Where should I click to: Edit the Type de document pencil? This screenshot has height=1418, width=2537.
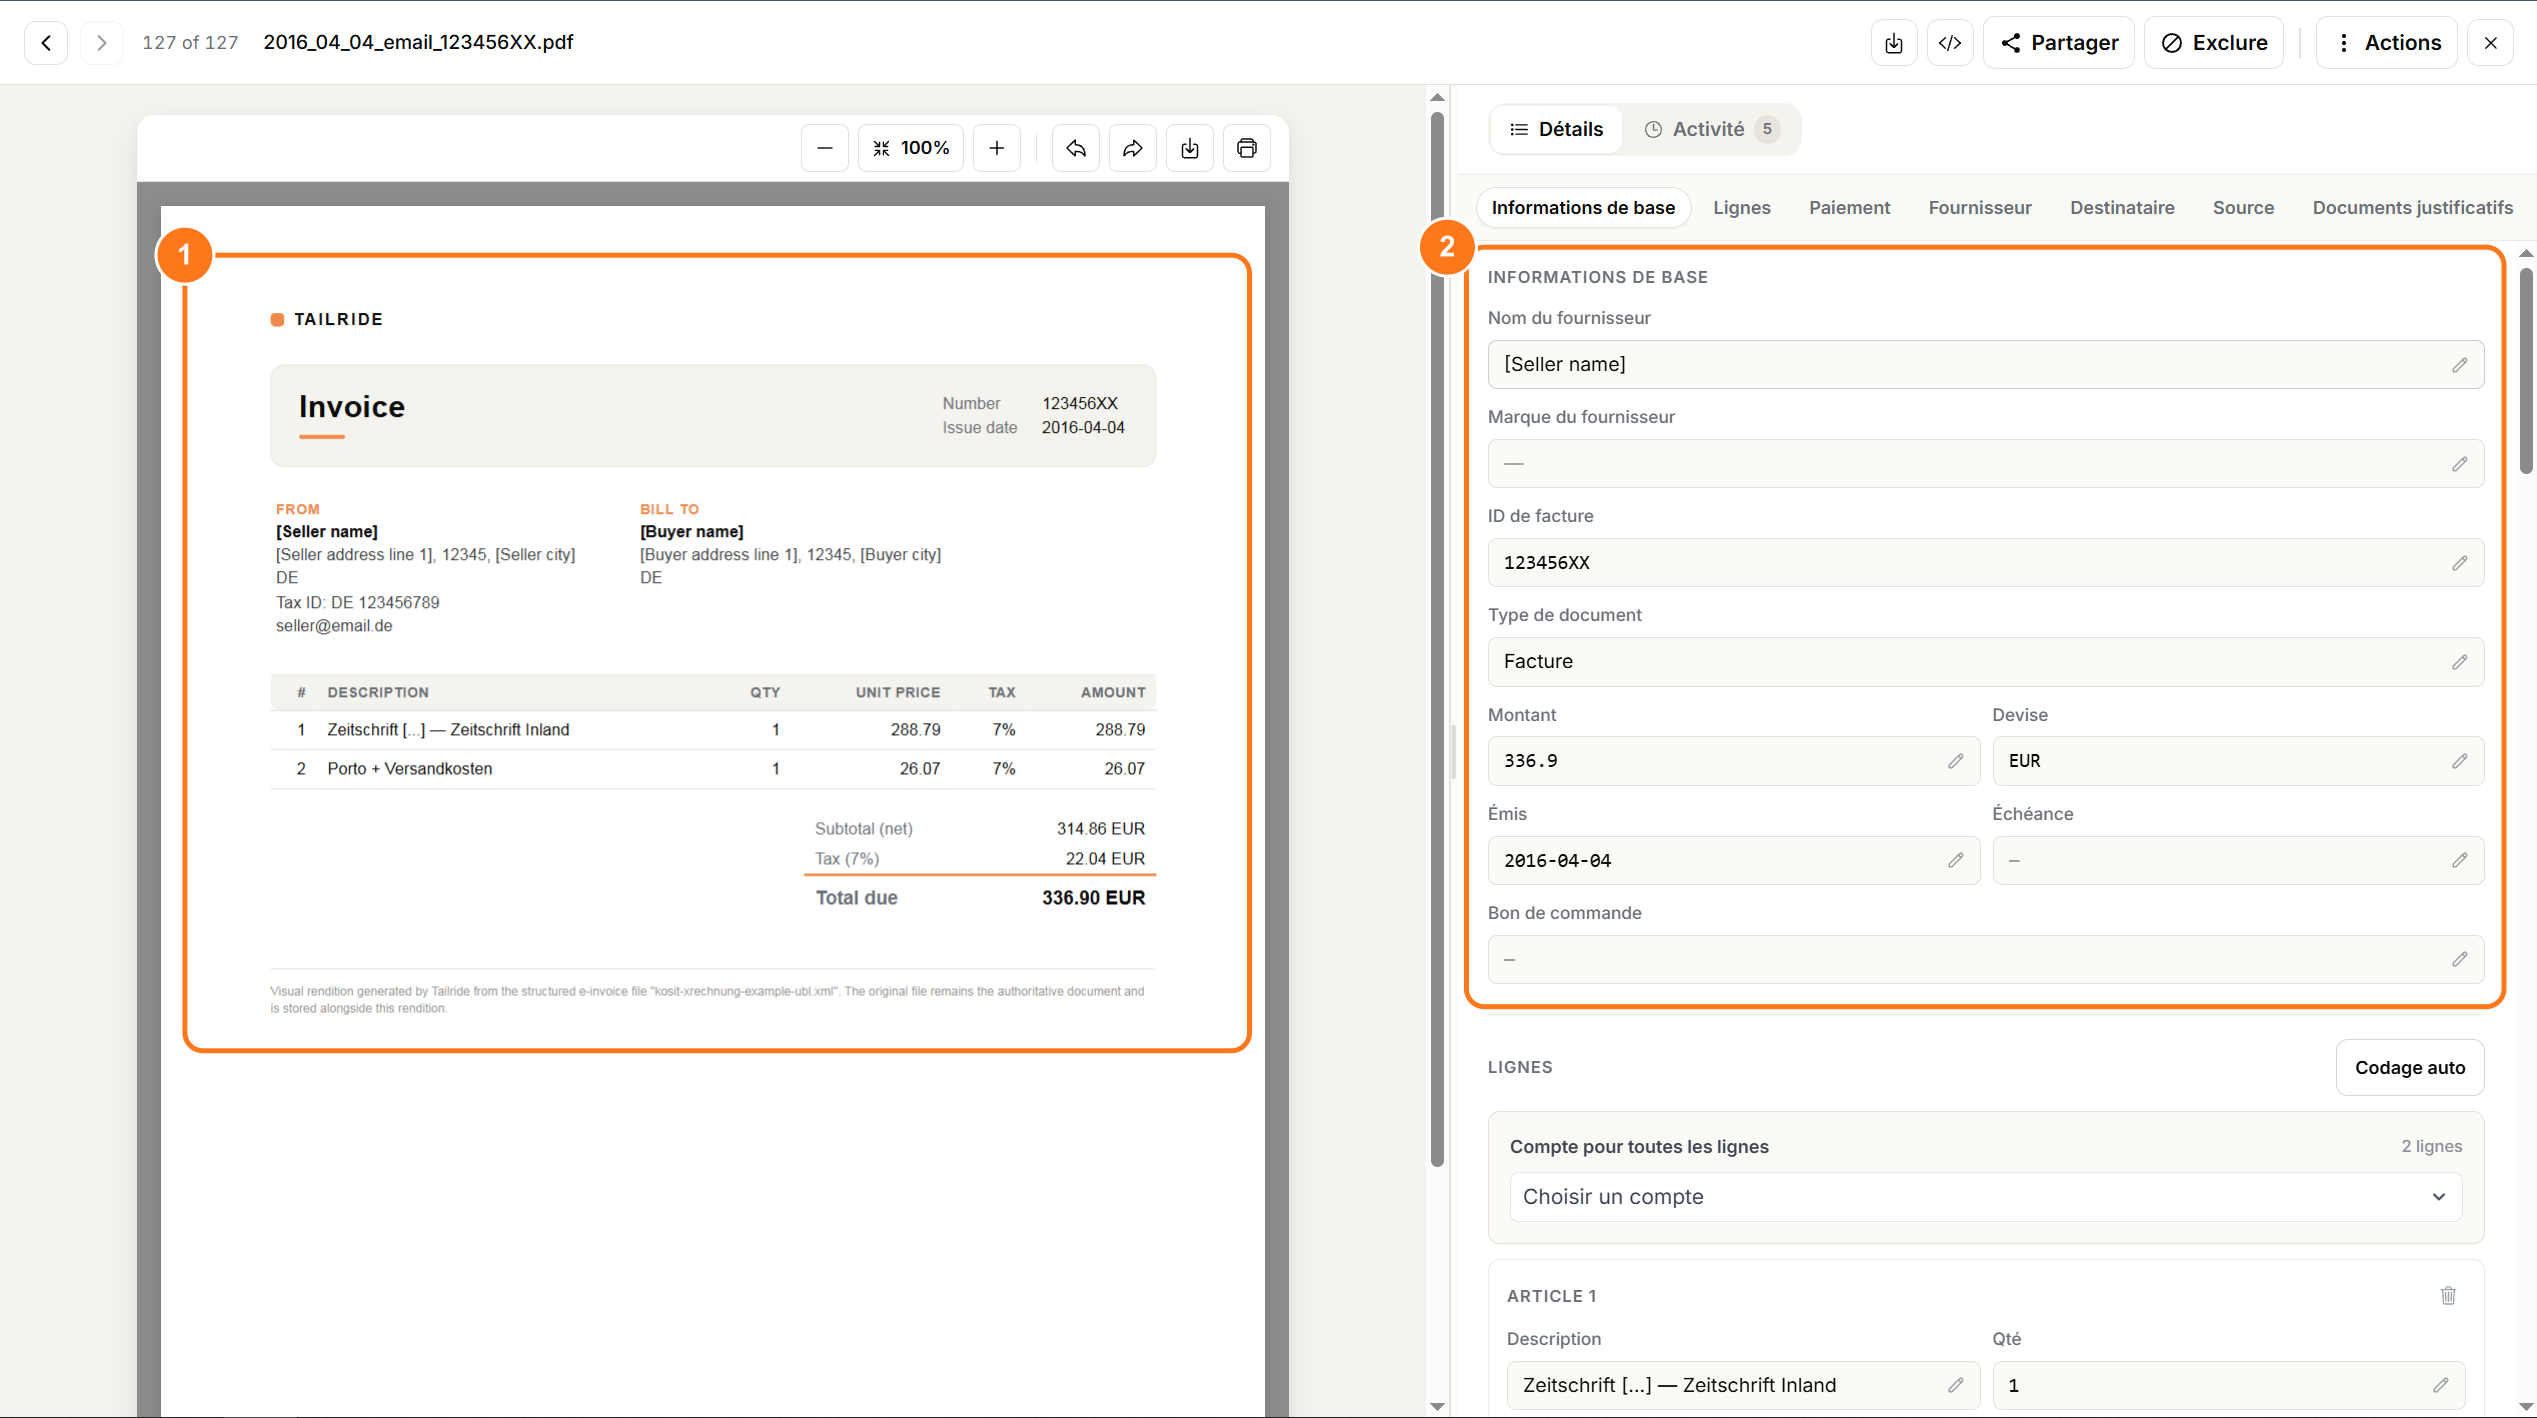tap(2460, 662)
